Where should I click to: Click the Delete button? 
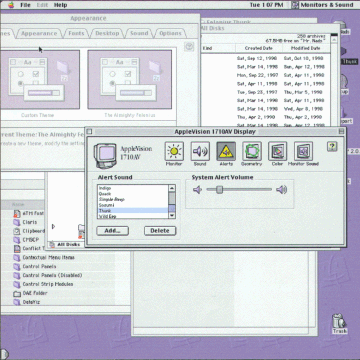pyautogui.click(x=160, y=231)
